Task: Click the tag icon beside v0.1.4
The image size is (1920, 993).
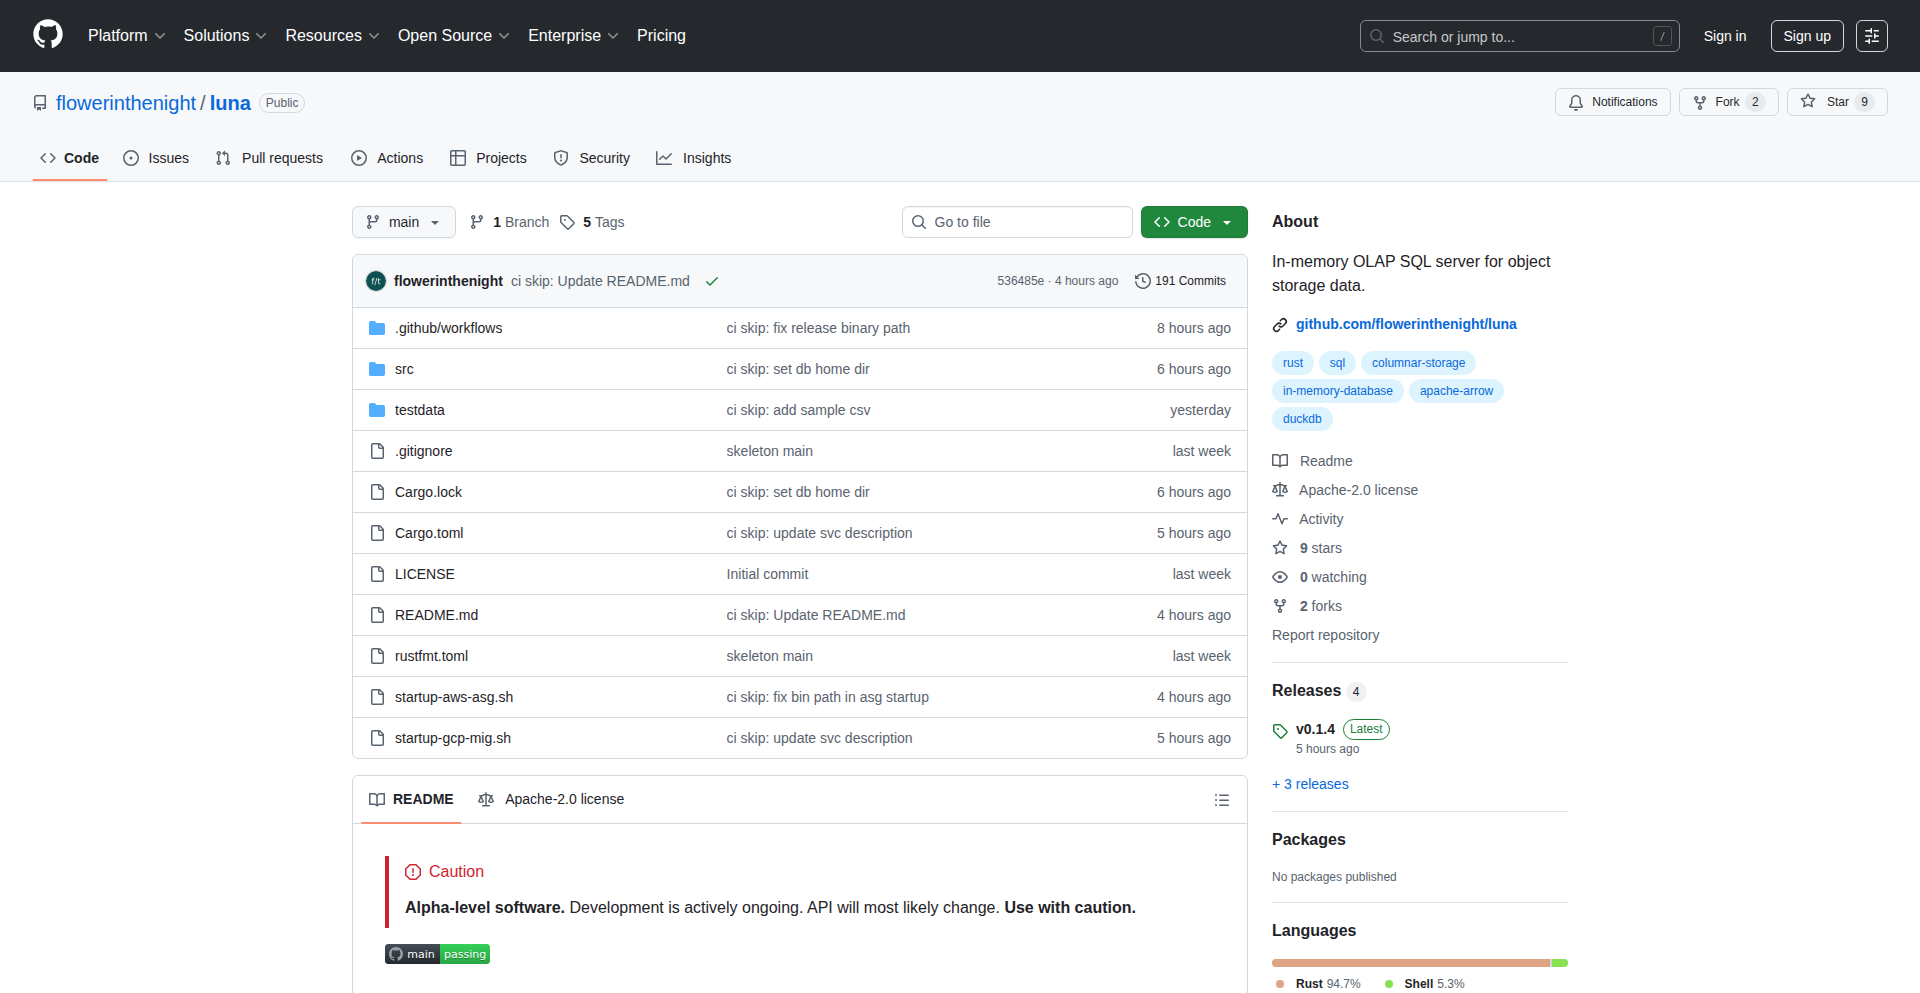Action: click(1280, 731)
